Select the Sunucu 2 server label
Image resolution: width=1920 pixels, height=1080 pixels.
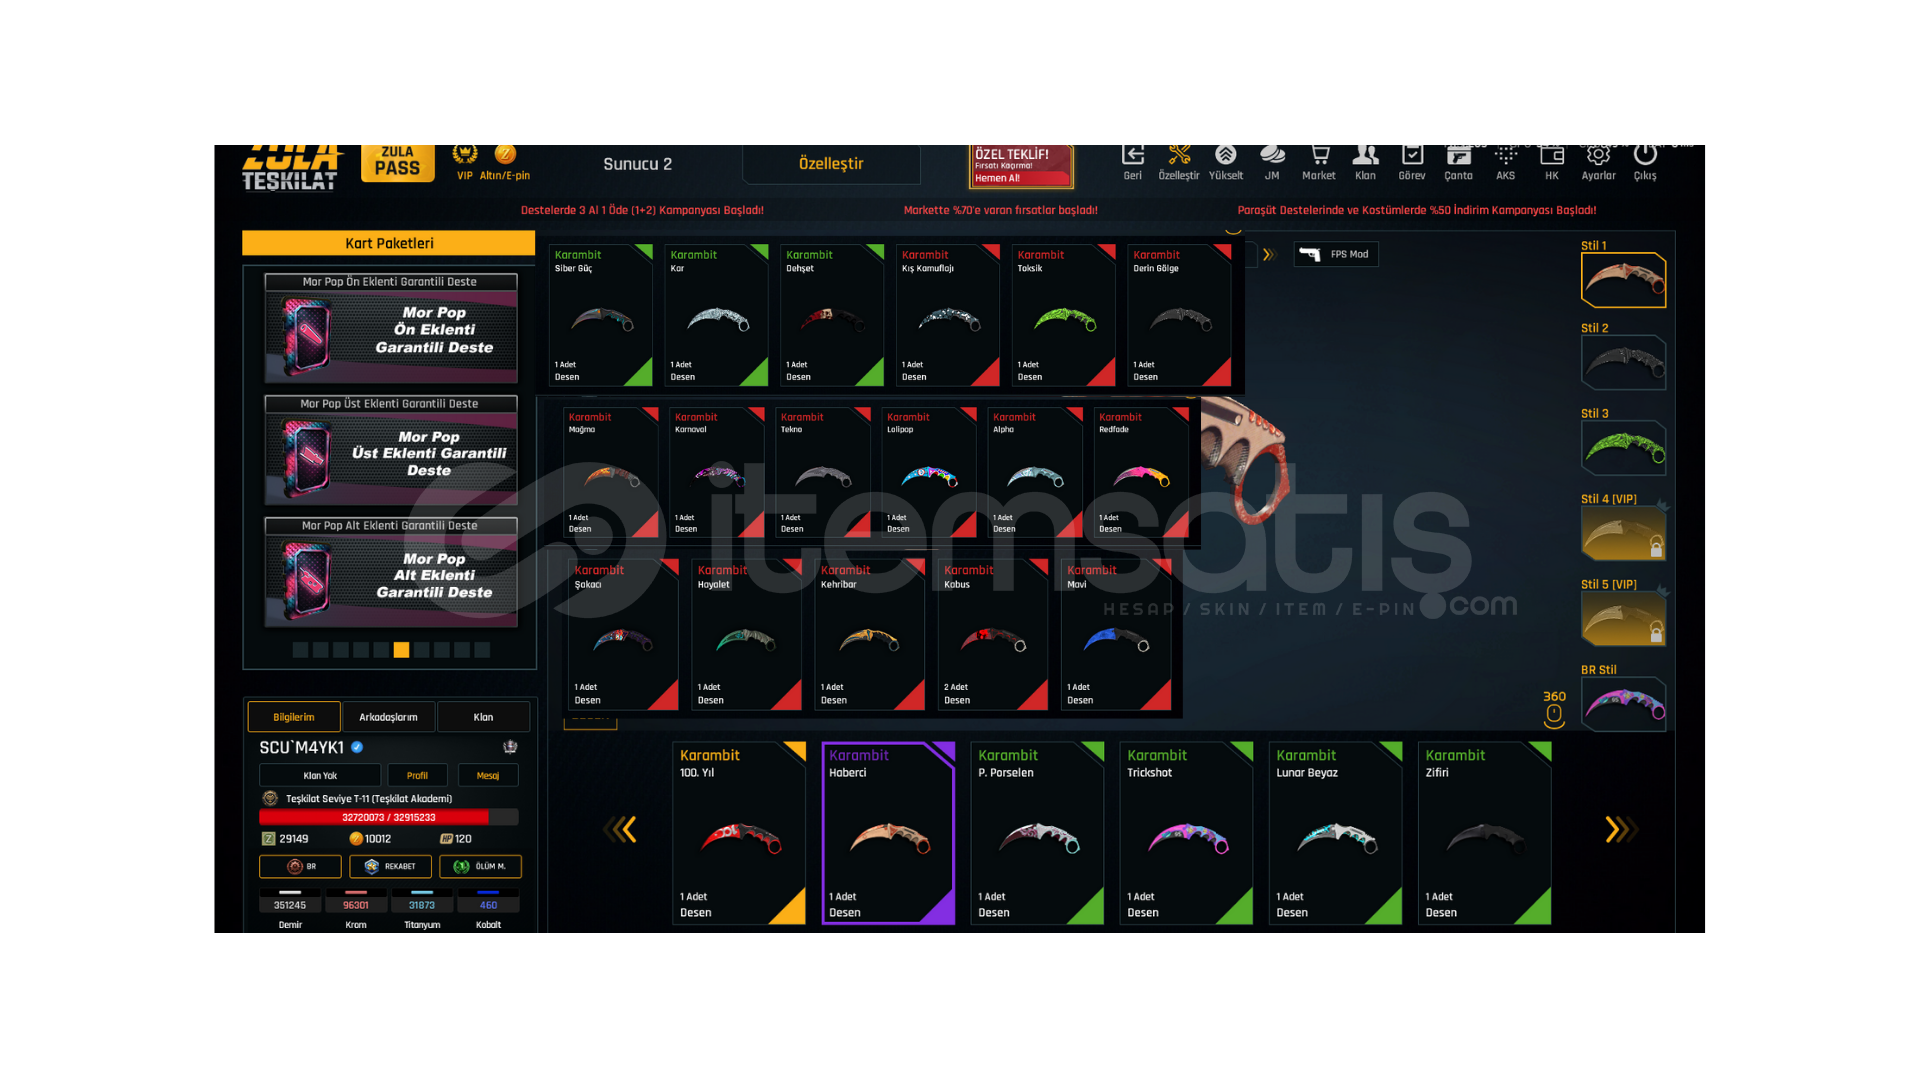(x=638, y=164)
